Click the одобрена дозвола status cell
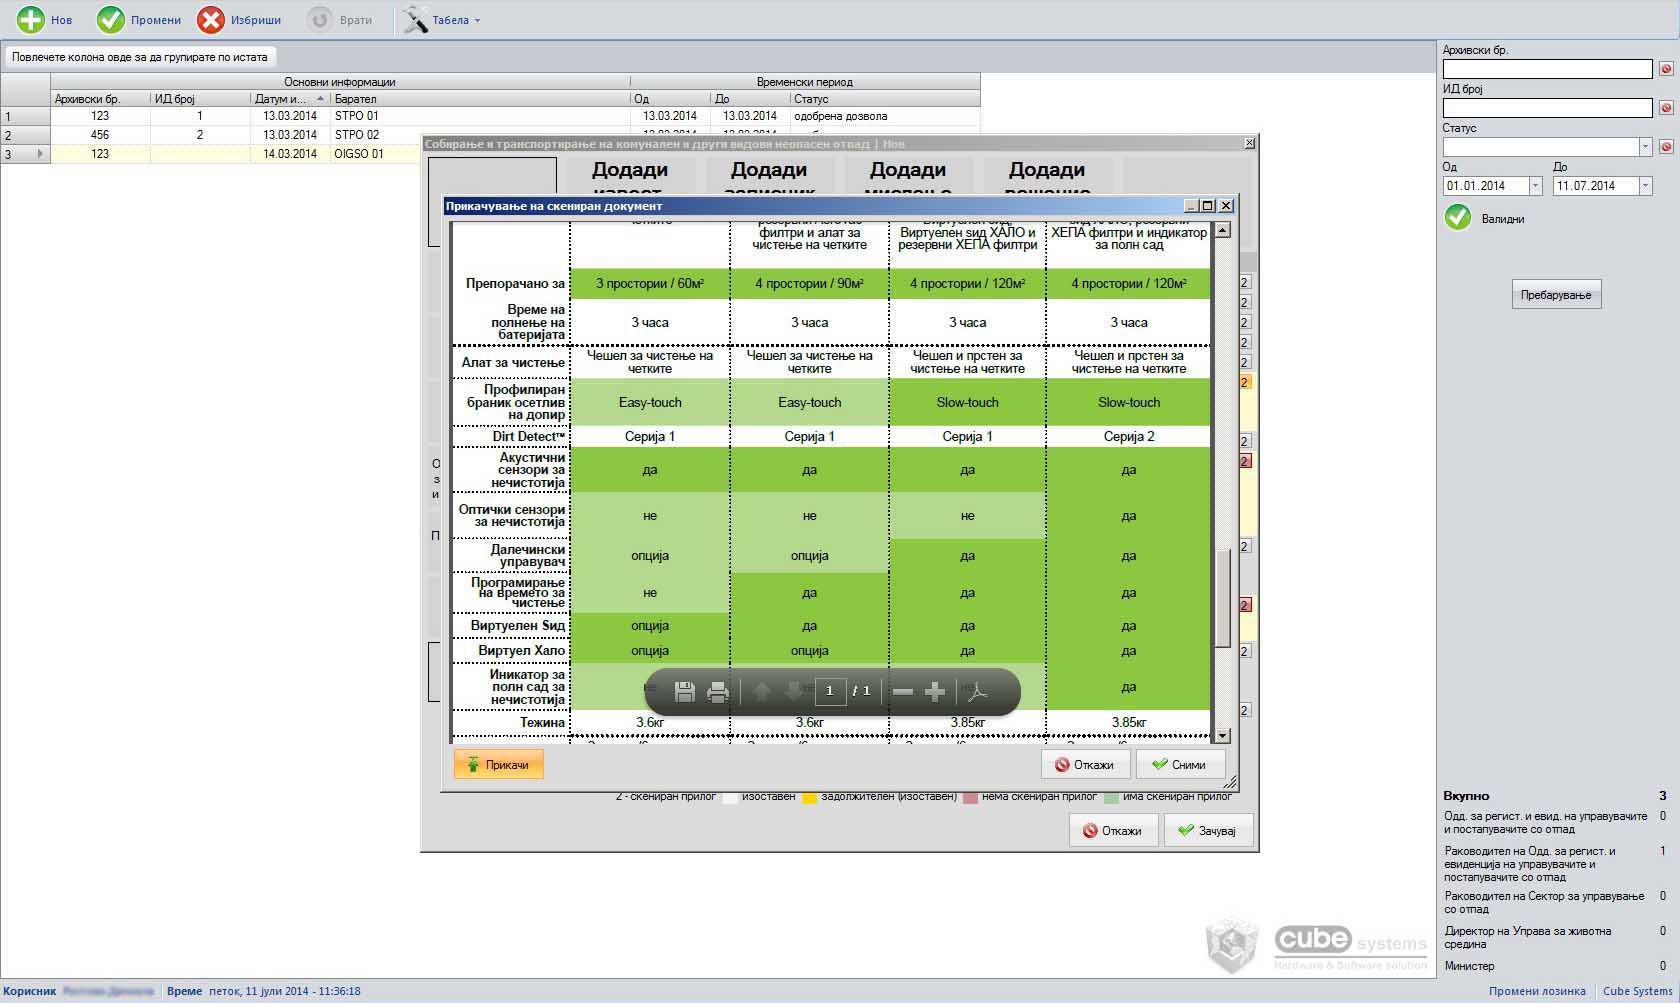 point(885,116)
